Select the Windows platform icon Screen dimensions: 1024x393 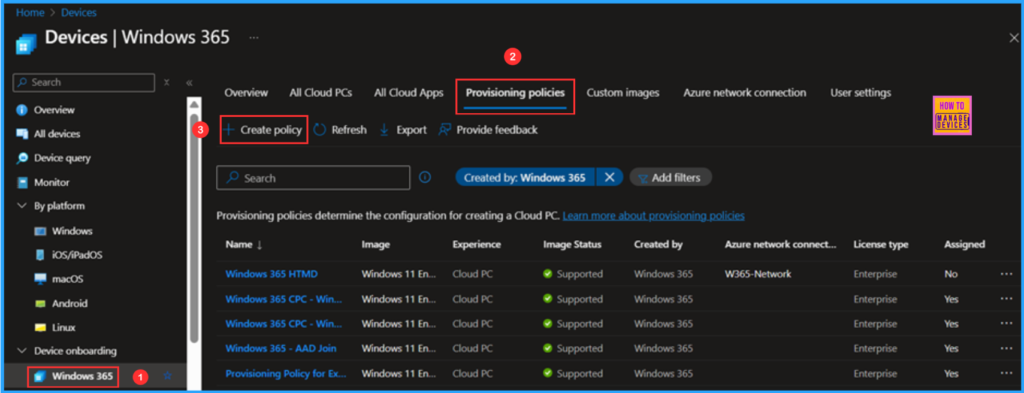tap(40, 231)
